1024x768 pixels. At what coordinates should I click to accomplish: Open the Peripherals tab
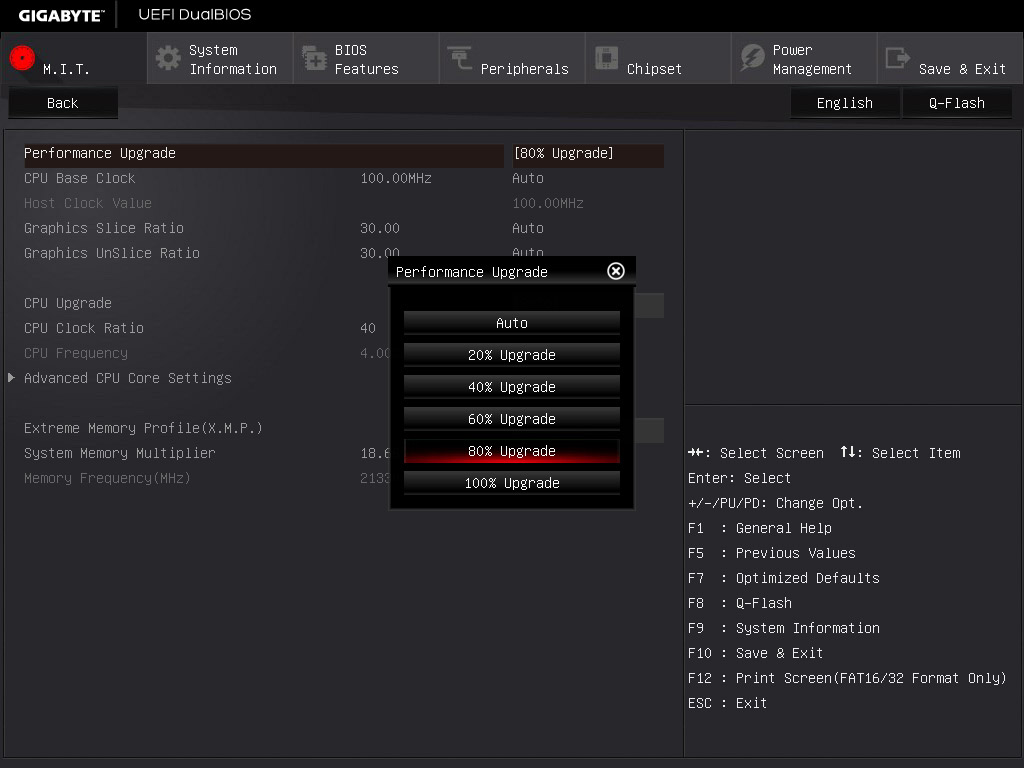tap(512, 59)
